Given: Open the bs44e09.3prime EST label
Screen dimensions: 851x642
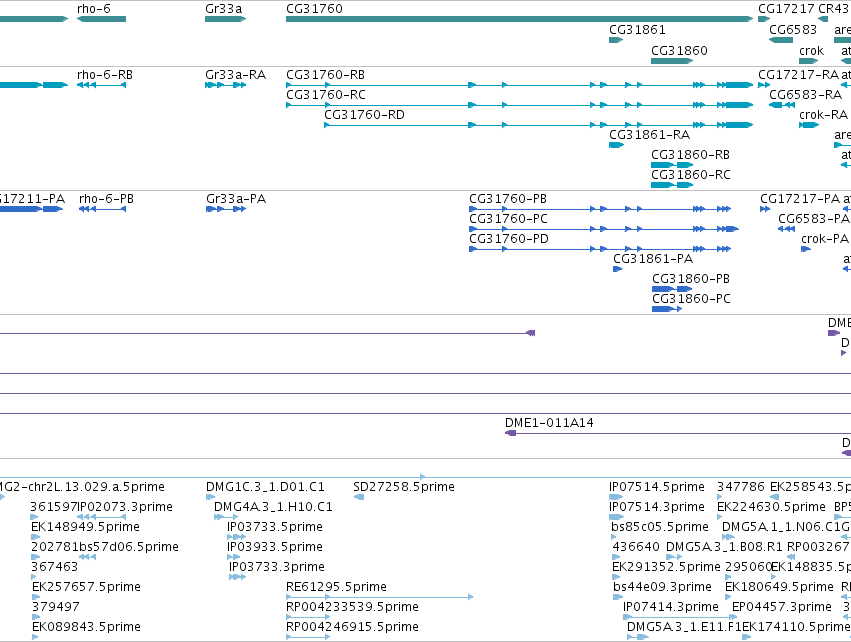Looking at the screenshot, I should (x=662, y=588).
